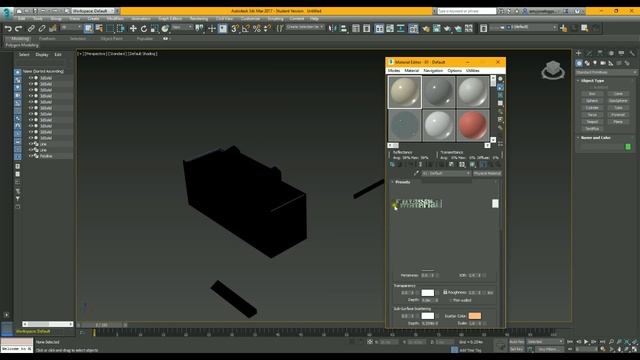640x360 pixels.
Task: Switch to the Modeling ribbon tab
Action: [x=20, y=38]
